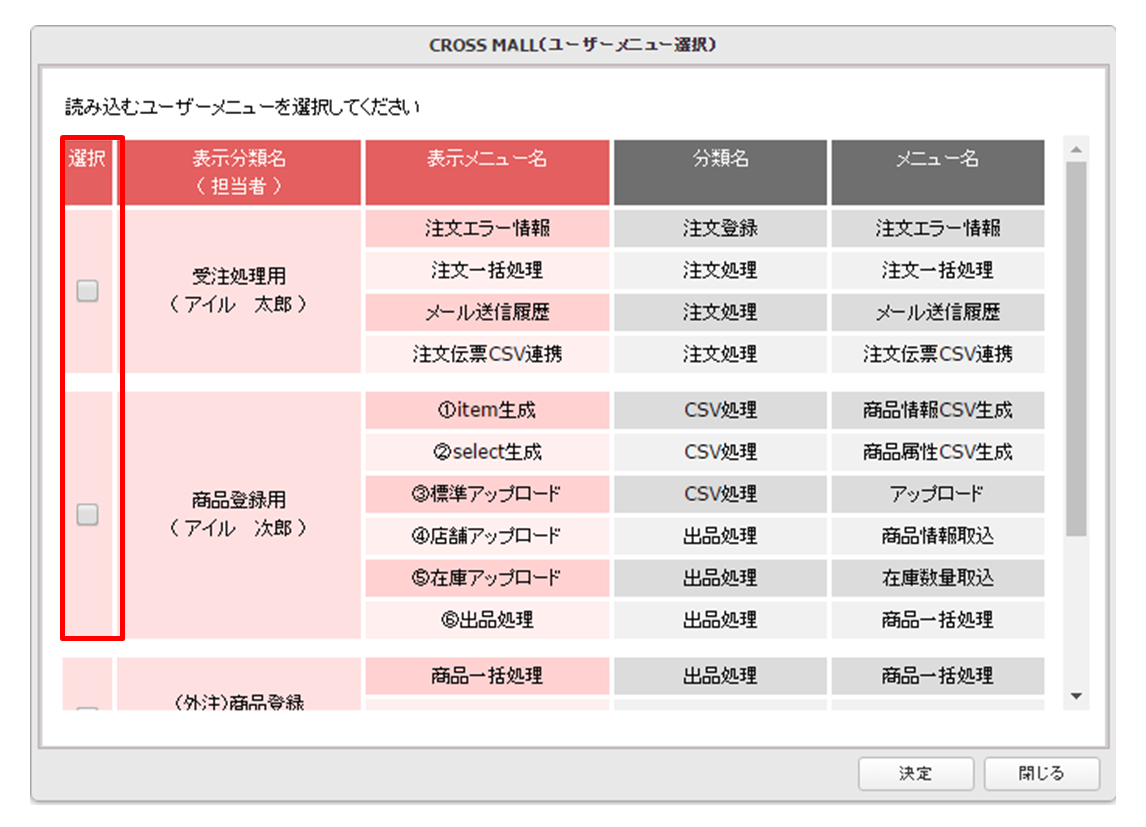Click the gray 分類名 column header

pyautogui.click(x=721, y=172)
